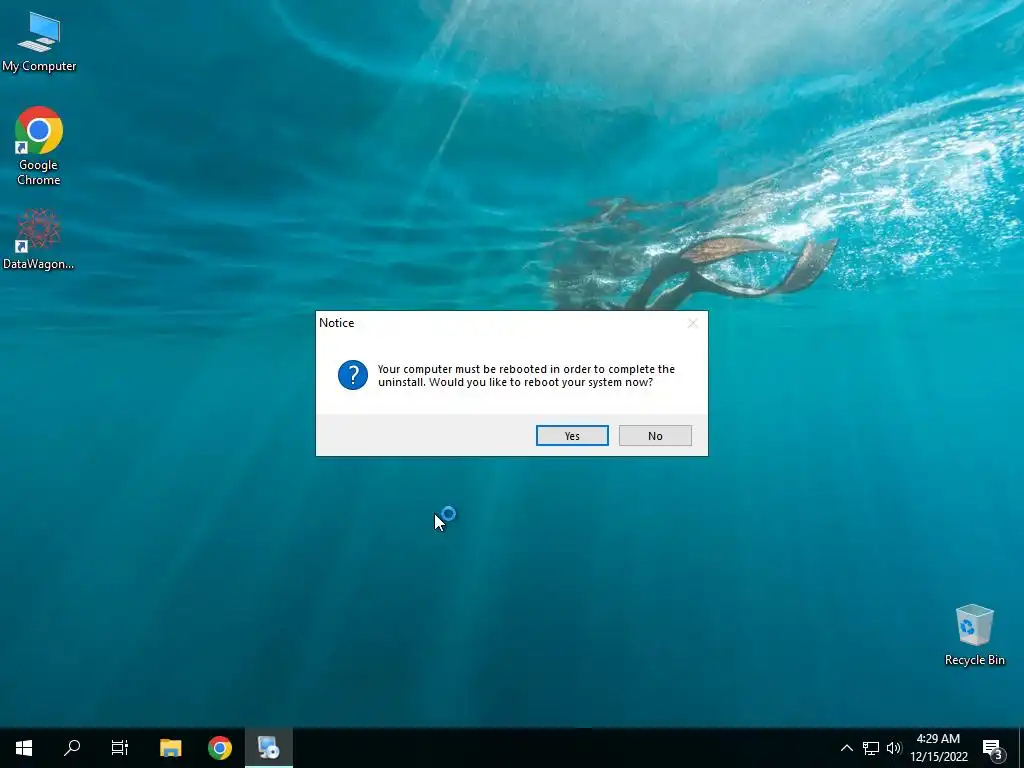Screen dimensions: 1024x768
Task: Open network status tray icon
Action: coord(871,748)
